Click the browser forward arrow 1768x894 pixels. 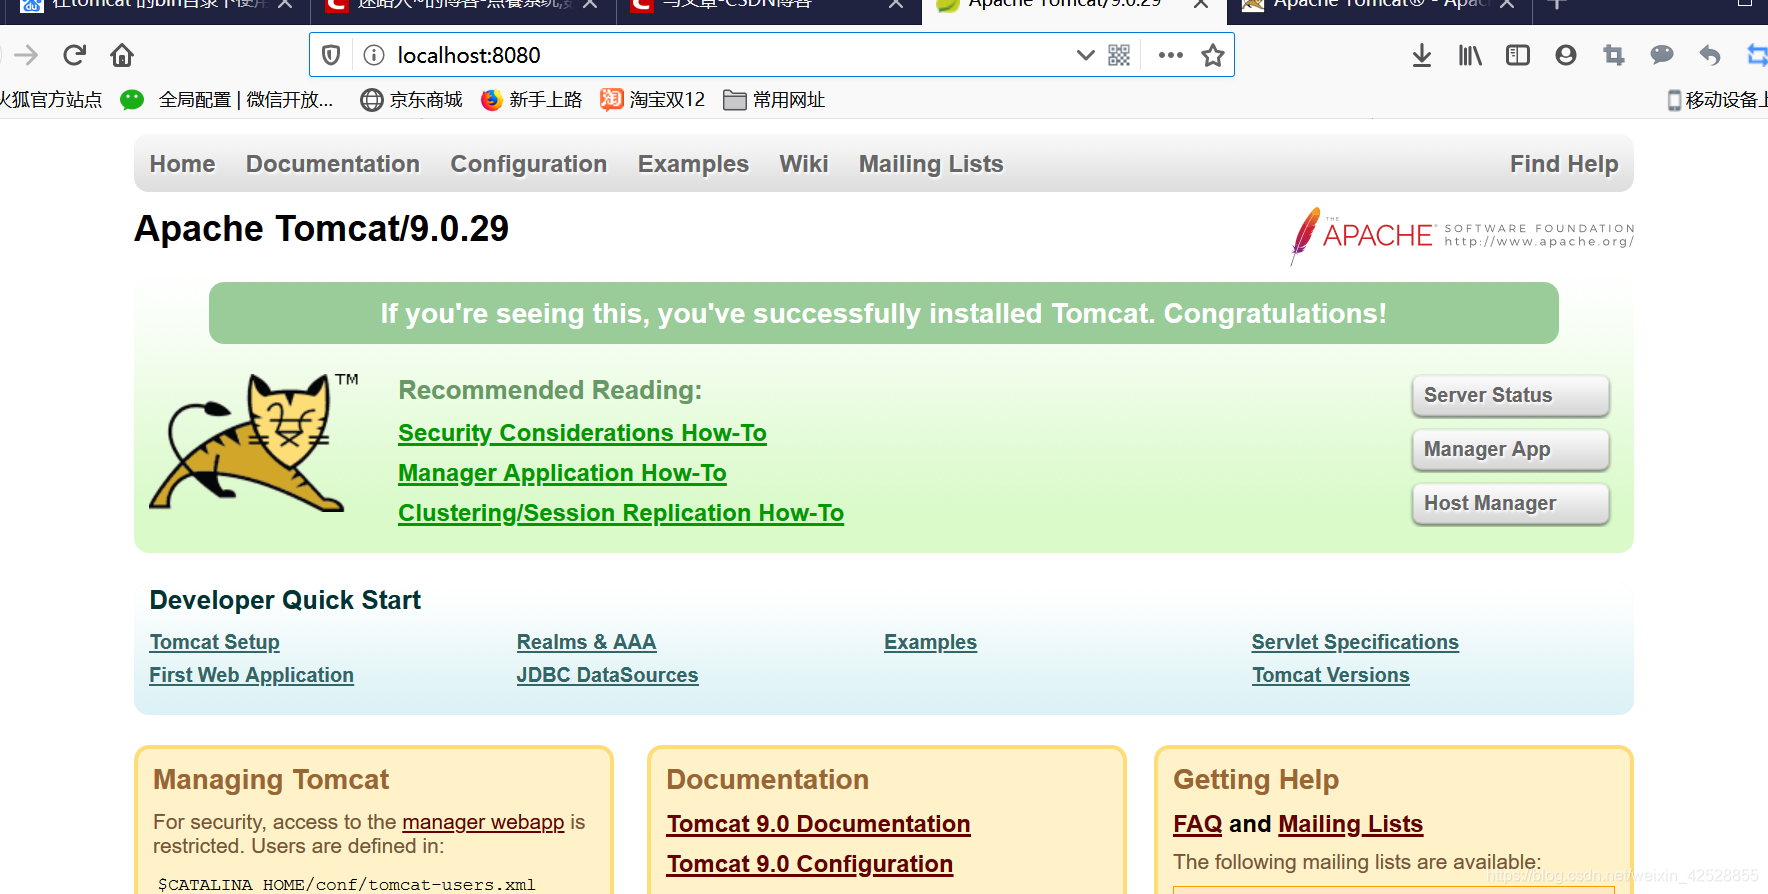pyautogui.click(x=26, y=55)
